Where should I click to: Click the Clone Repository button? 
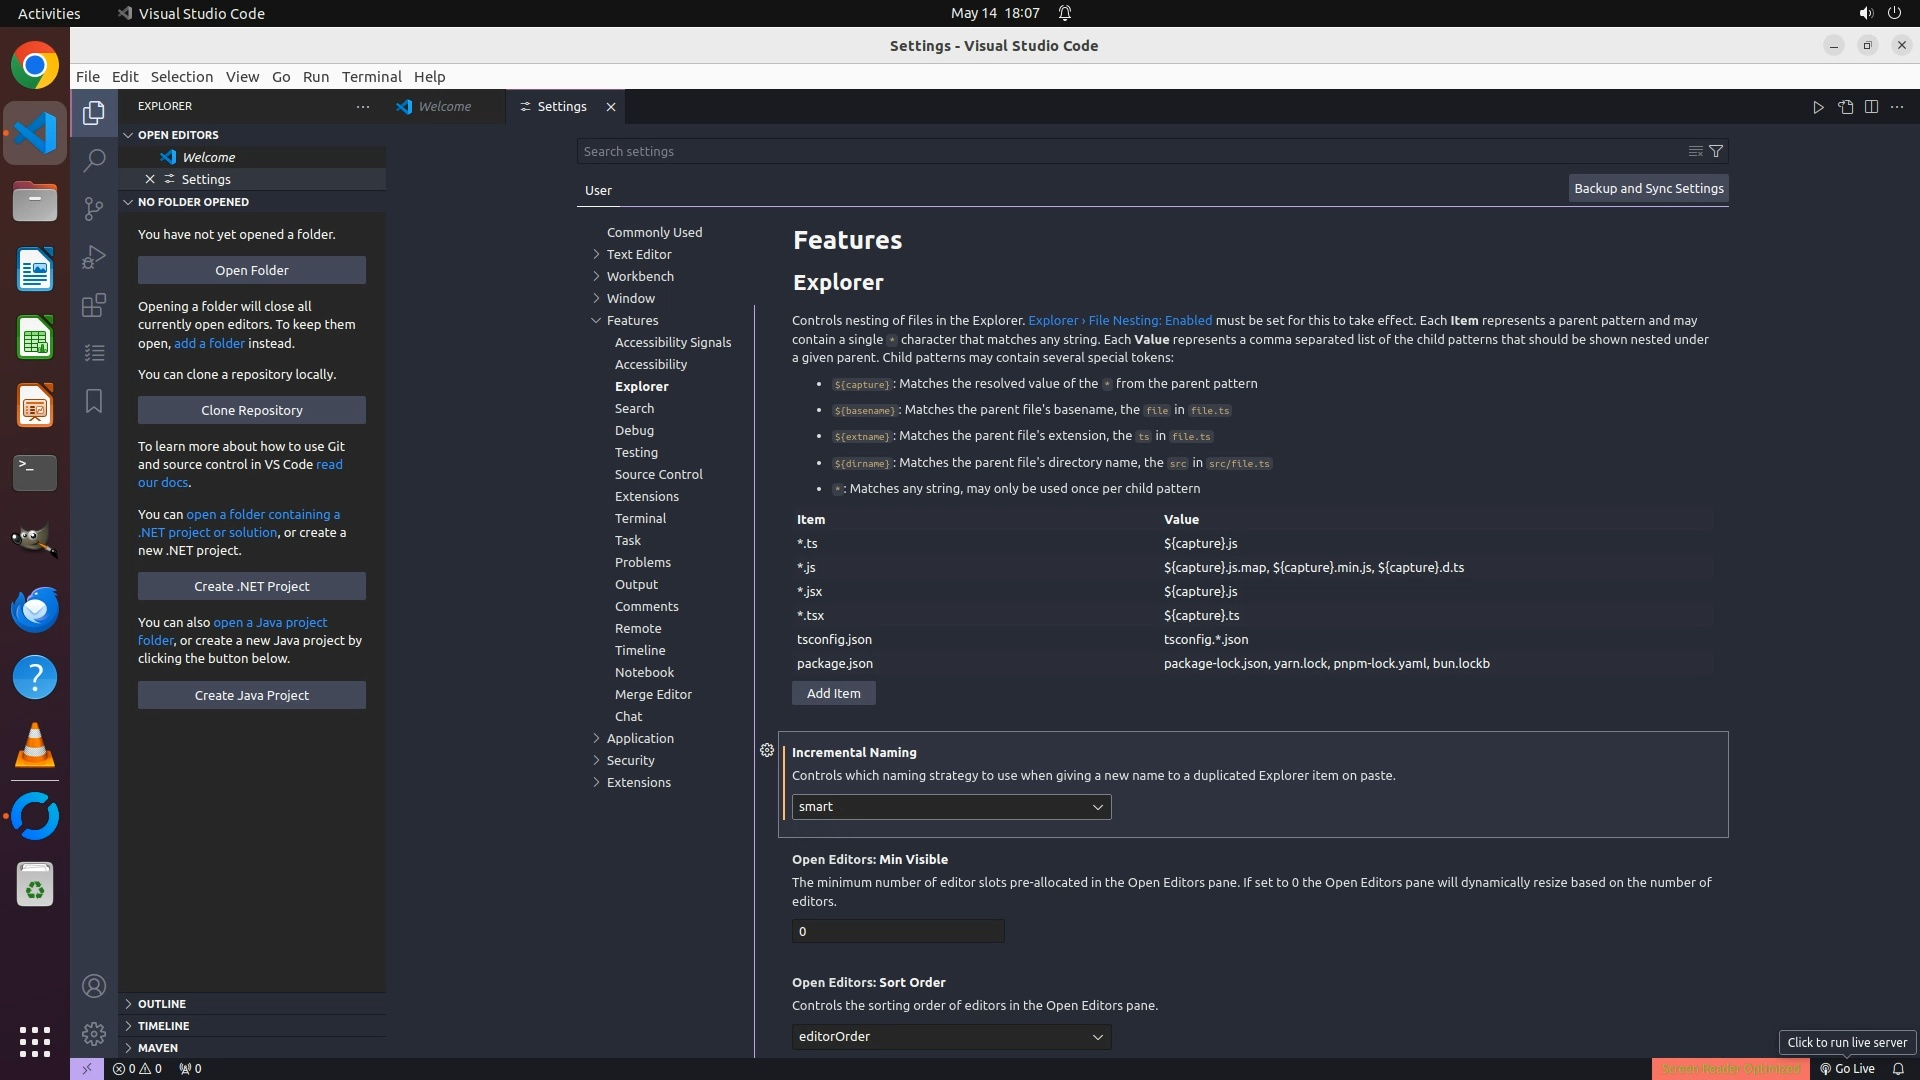pos(251,410)
